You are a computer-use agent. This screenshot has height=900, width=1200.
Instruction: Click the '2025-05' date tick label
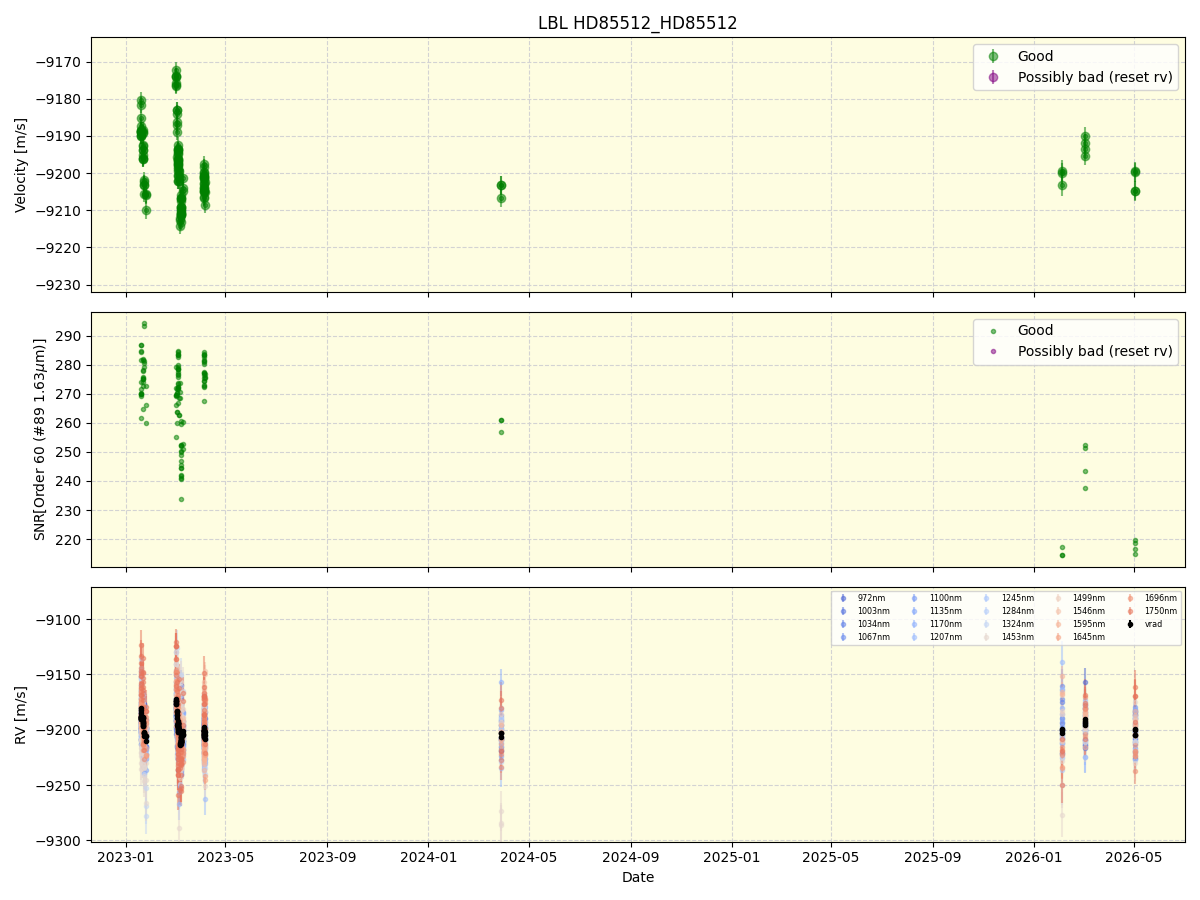point(832,856)
